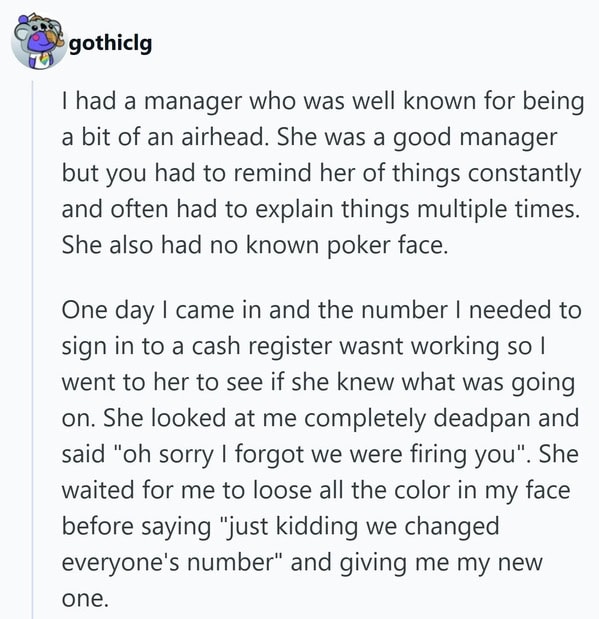Click the words "cash register"
599x619 pixels.
[x=255, y=347]
